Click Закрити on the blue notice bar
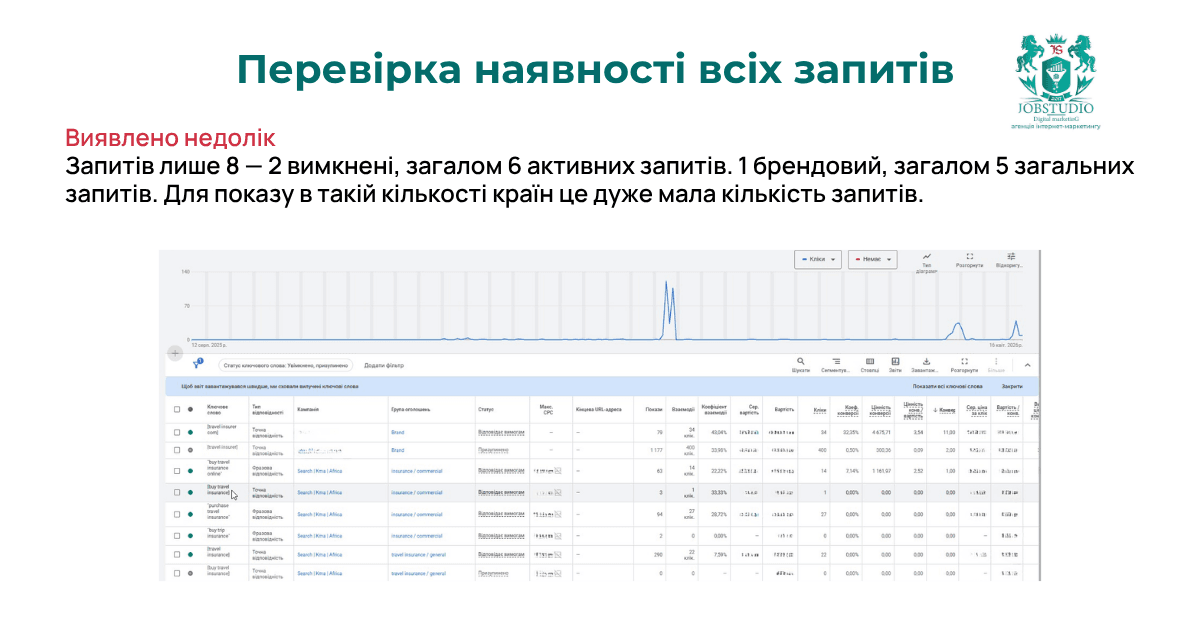The width and height of the screenshot is (1200, 628). coord(1013,386)
